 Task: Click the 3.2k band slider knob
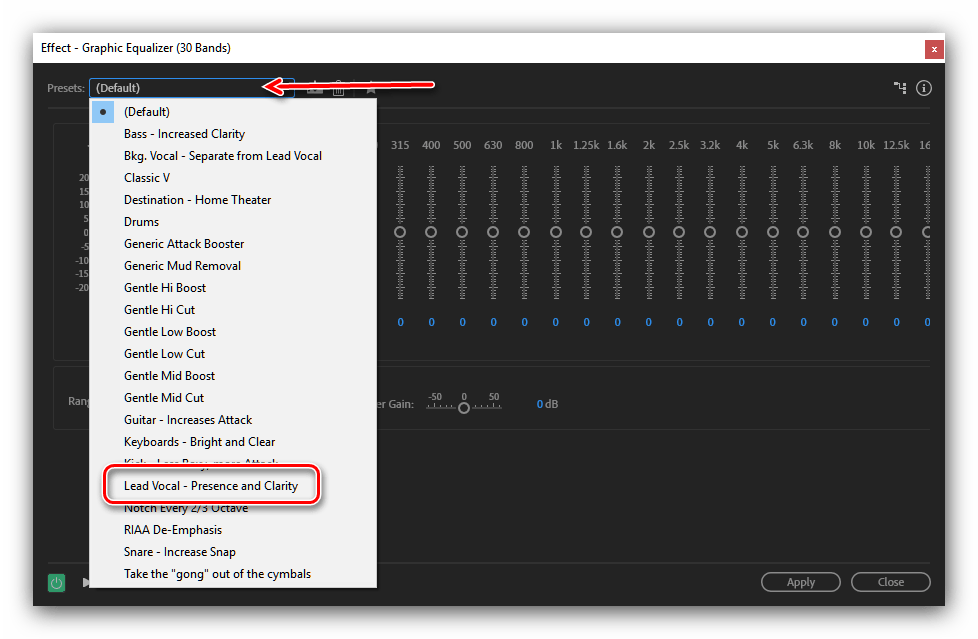click(x=710, y=232)
